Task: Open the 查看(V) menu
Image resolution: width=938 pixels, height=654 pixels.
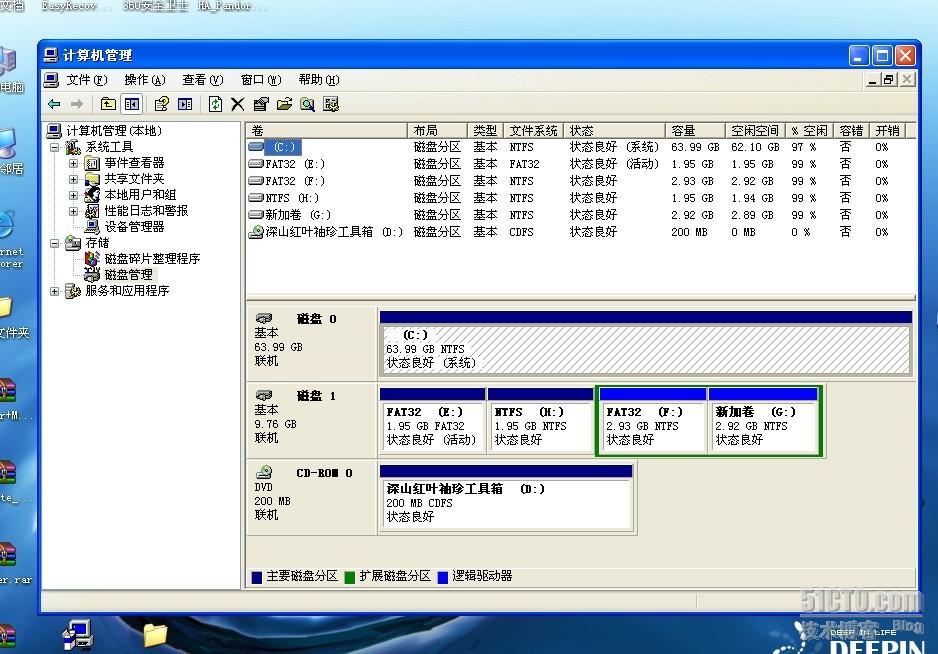Action: pos(203,80)
